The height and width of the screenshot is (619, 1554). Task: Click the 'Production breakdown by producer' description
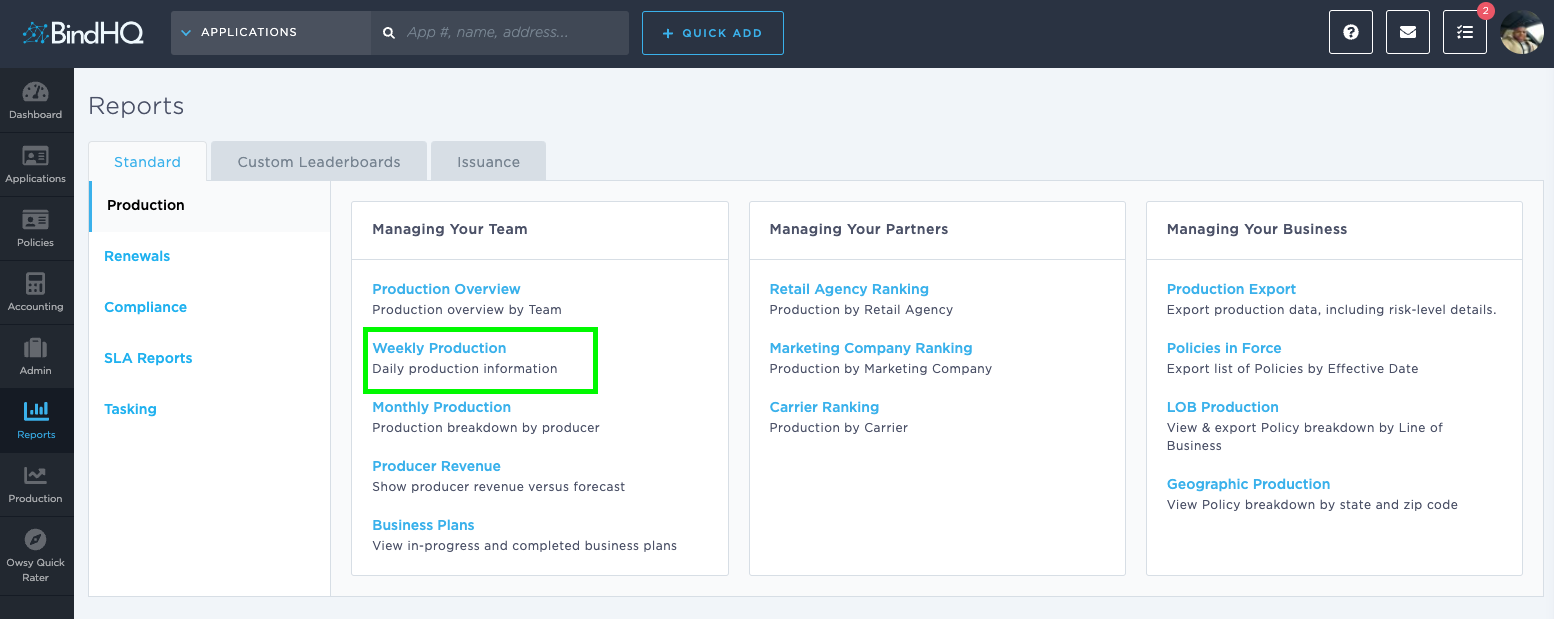486,428
